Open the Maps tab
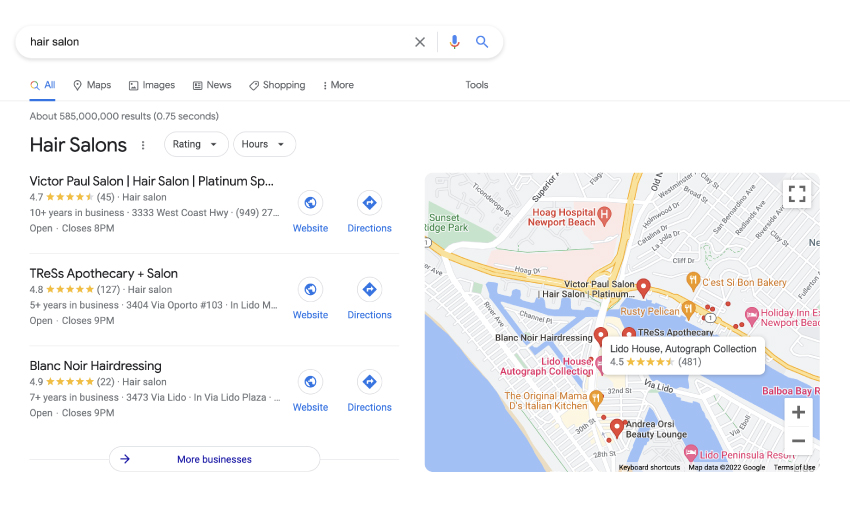 pos(91,85)
